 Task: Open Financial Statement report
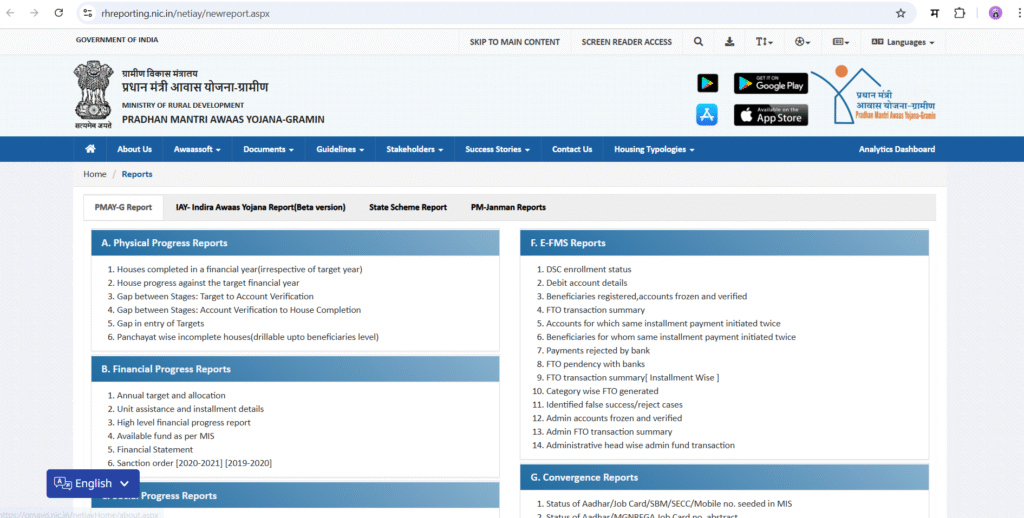coord(155,449)
